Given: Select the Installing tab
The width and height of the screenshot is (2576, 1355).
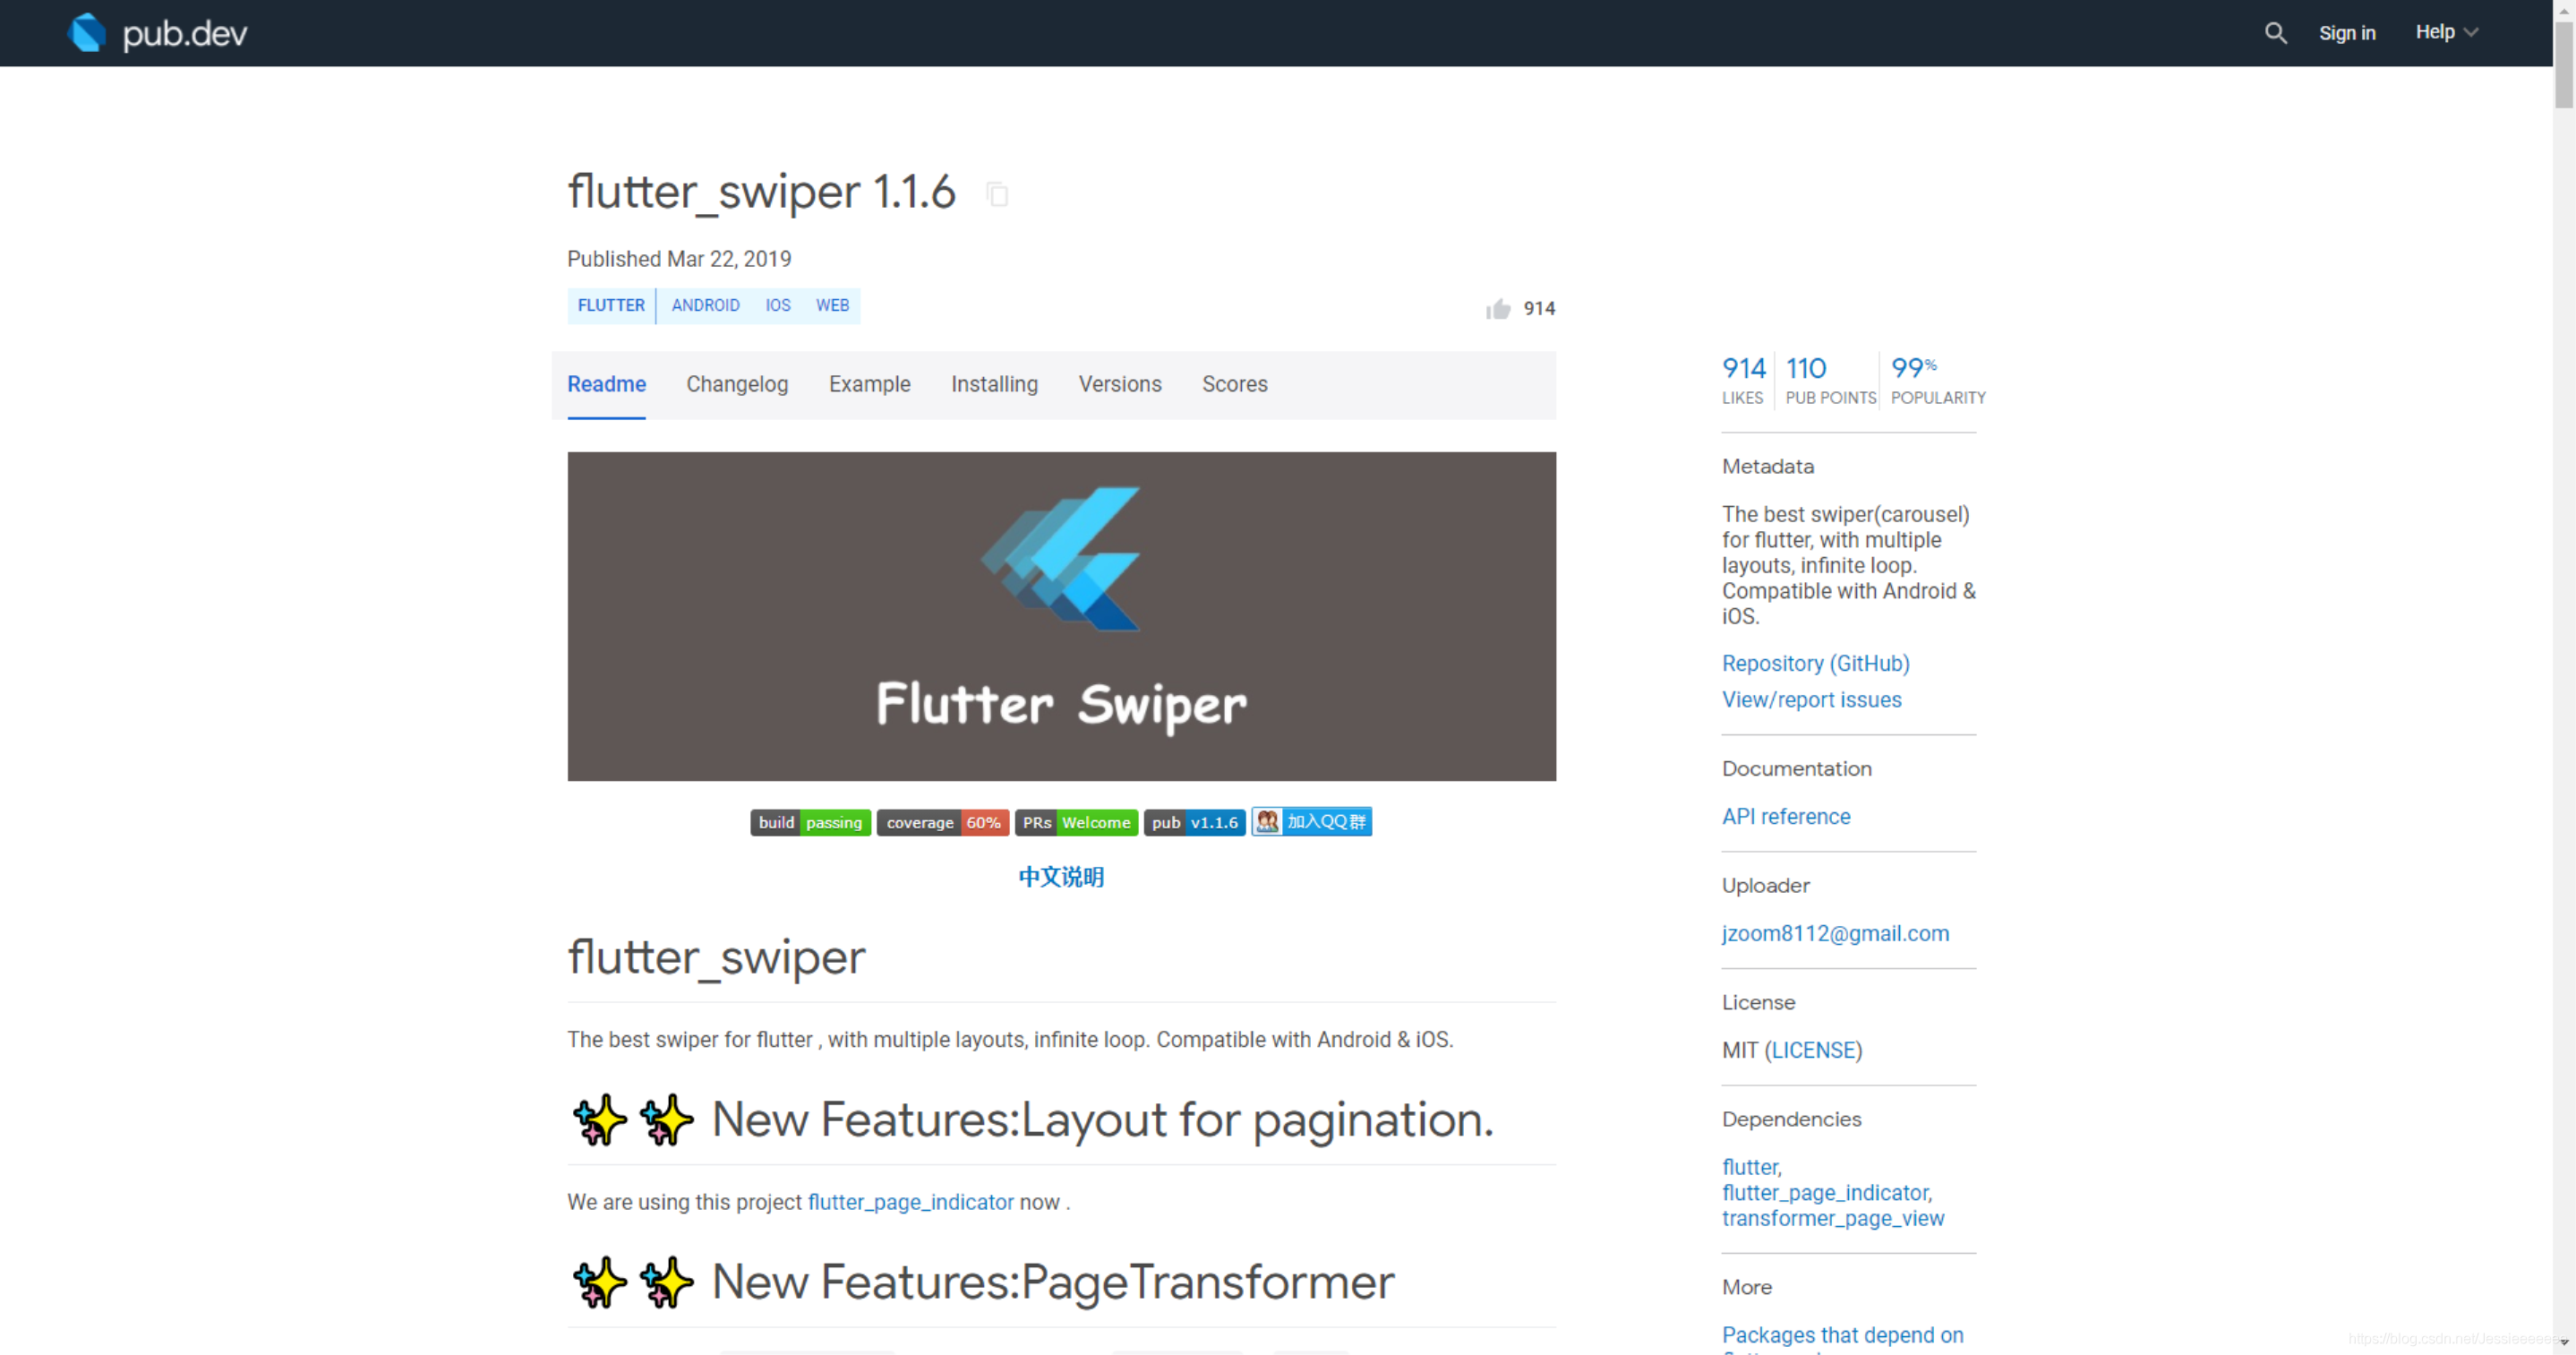Looking at the screenshot, I should (995, 384).
